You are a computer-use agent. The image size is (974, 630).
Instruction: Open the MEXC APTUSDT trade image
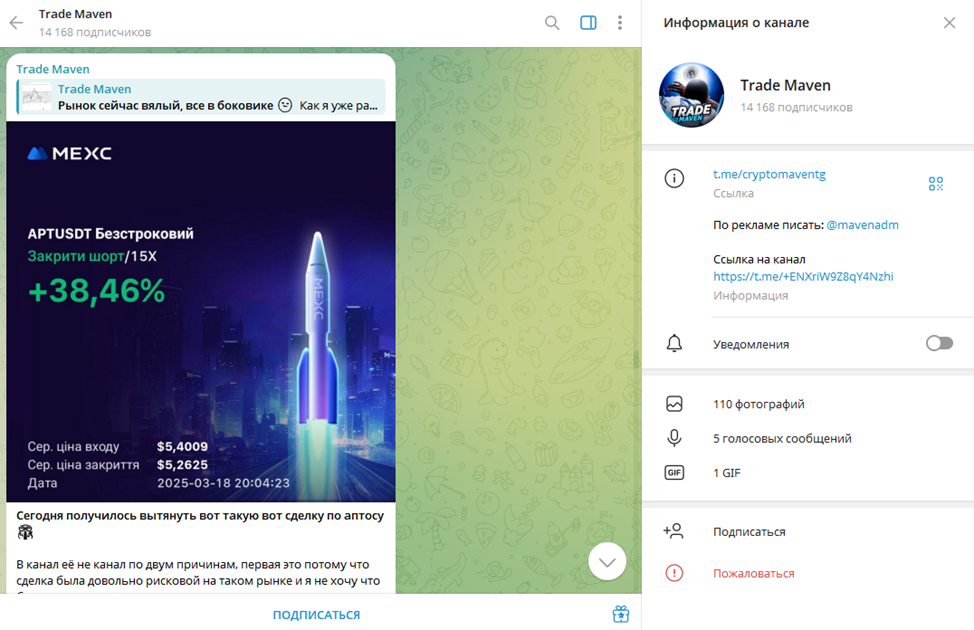[201, 311]
